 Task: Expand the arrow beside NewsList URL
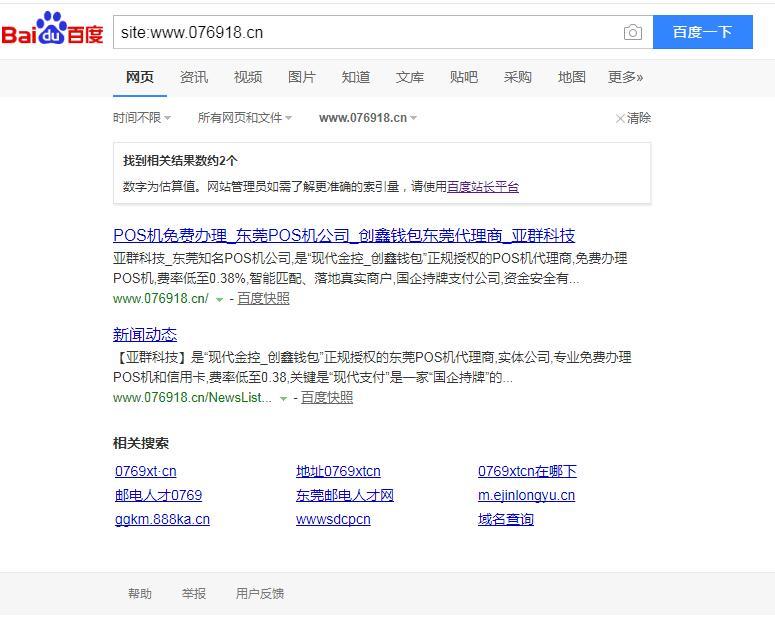[x=283, y=398]
